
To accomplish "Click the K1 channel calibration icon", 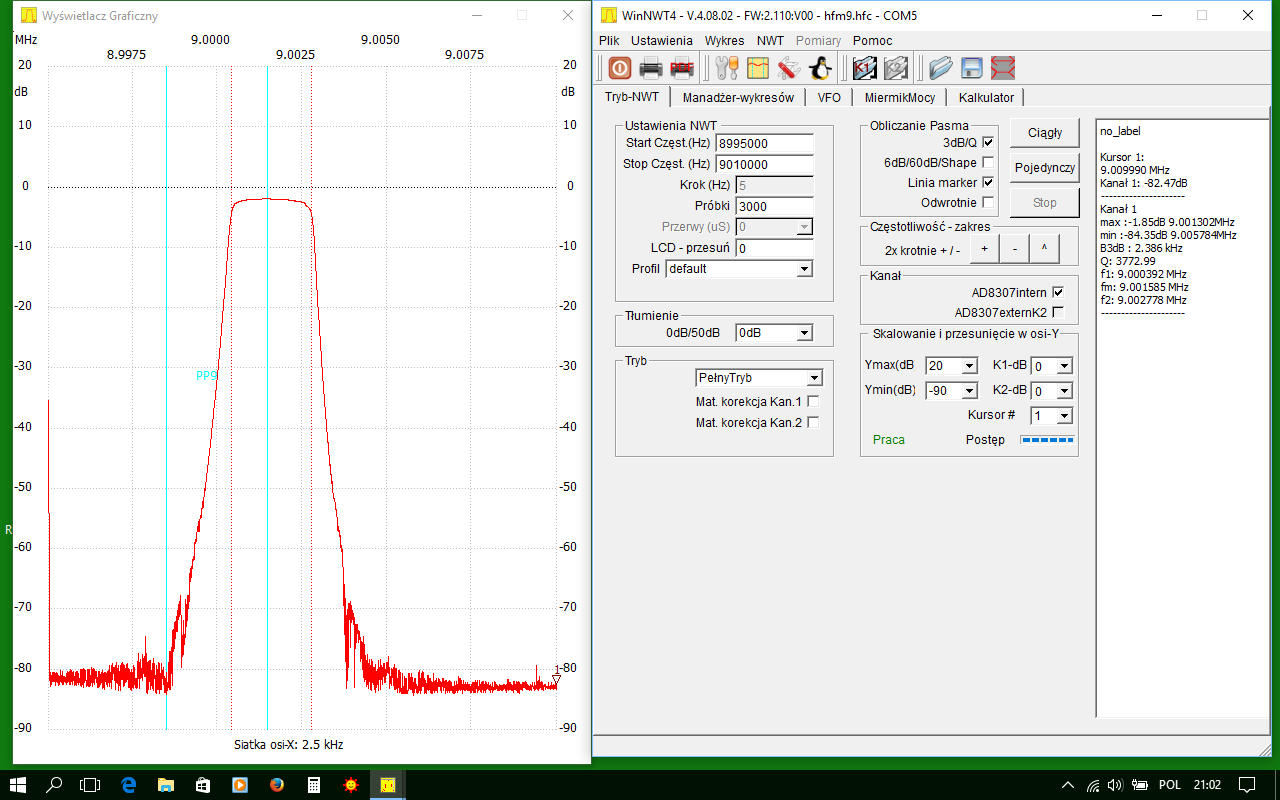I will pyautogui.click(x=865, y=68).
